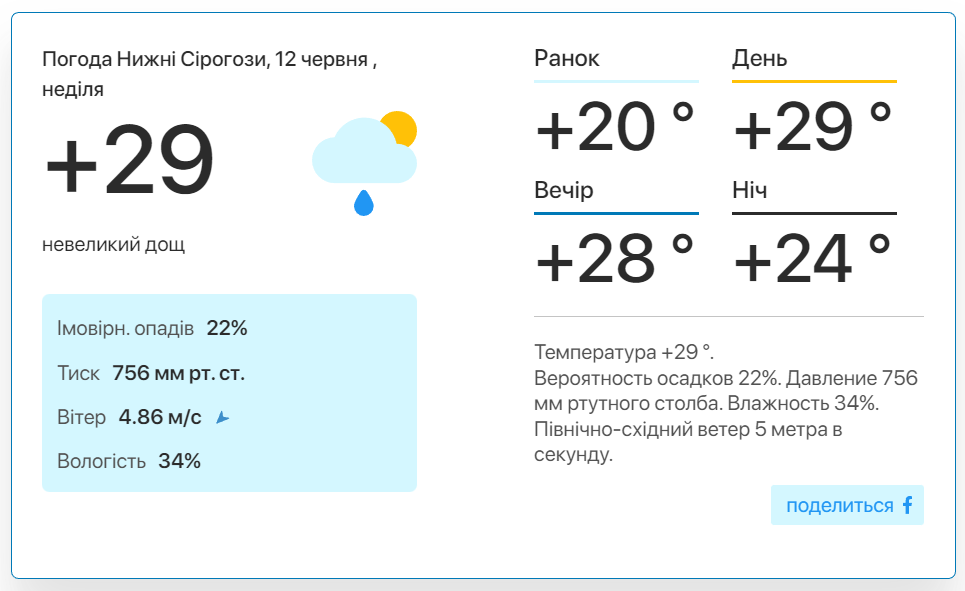Image resolution: width=965 pixels, height=591 pixels.
Task: Click the yellow sun behind the cloud
Action: [401, 127]
